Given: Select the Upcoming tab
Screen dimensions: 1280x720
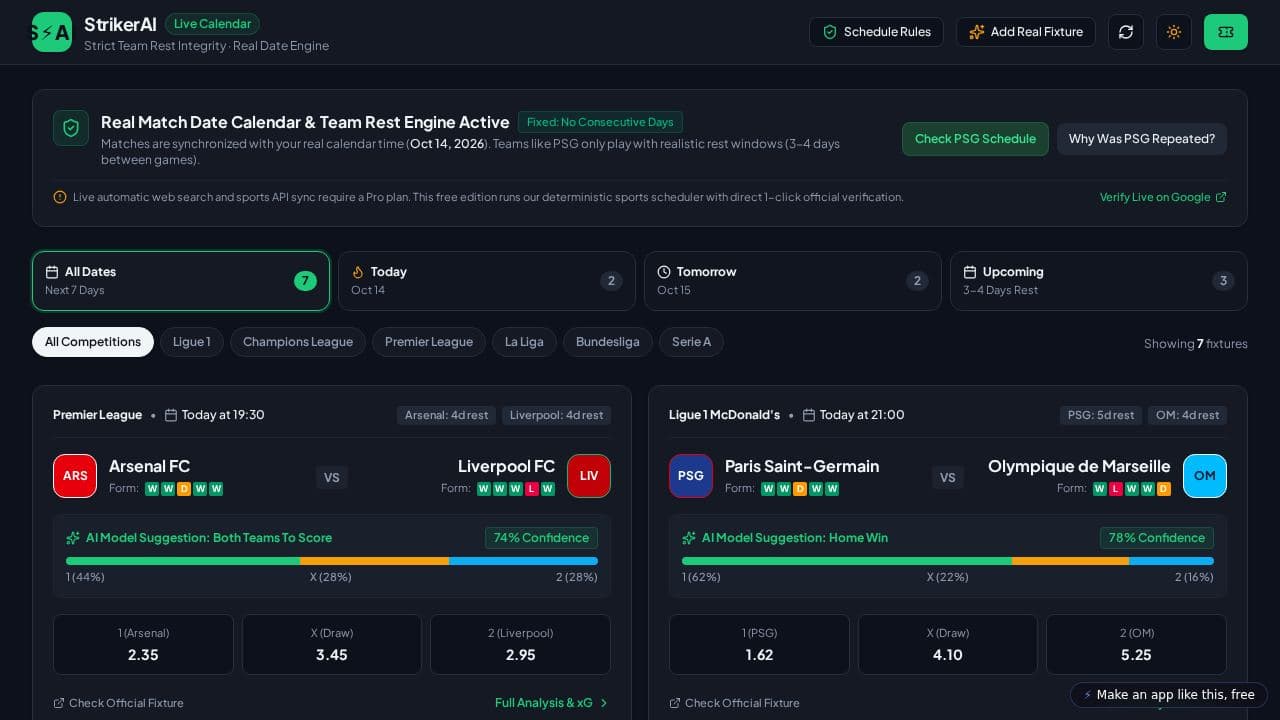Looking at the screenshot, I should pyautogui.click(x=1099, y=281).
